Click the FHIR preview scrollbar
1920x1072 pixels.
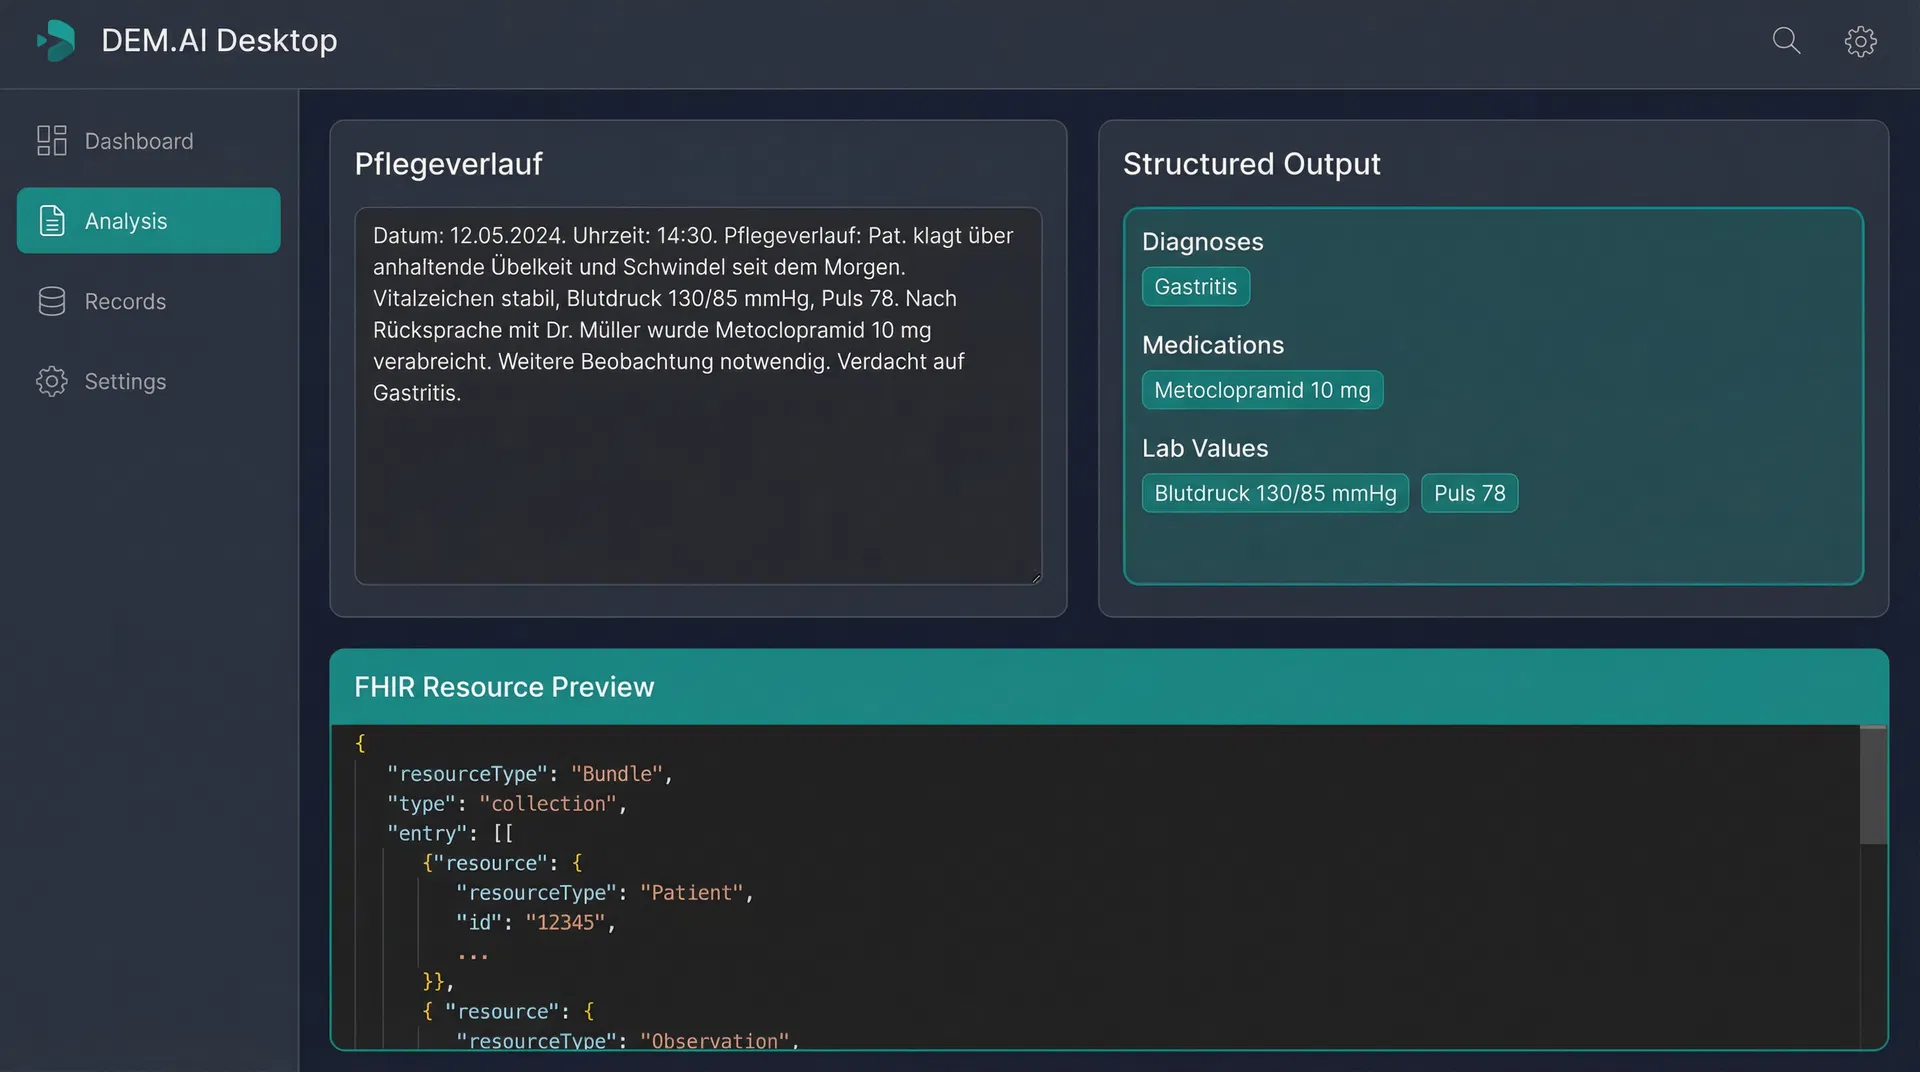1871,785
